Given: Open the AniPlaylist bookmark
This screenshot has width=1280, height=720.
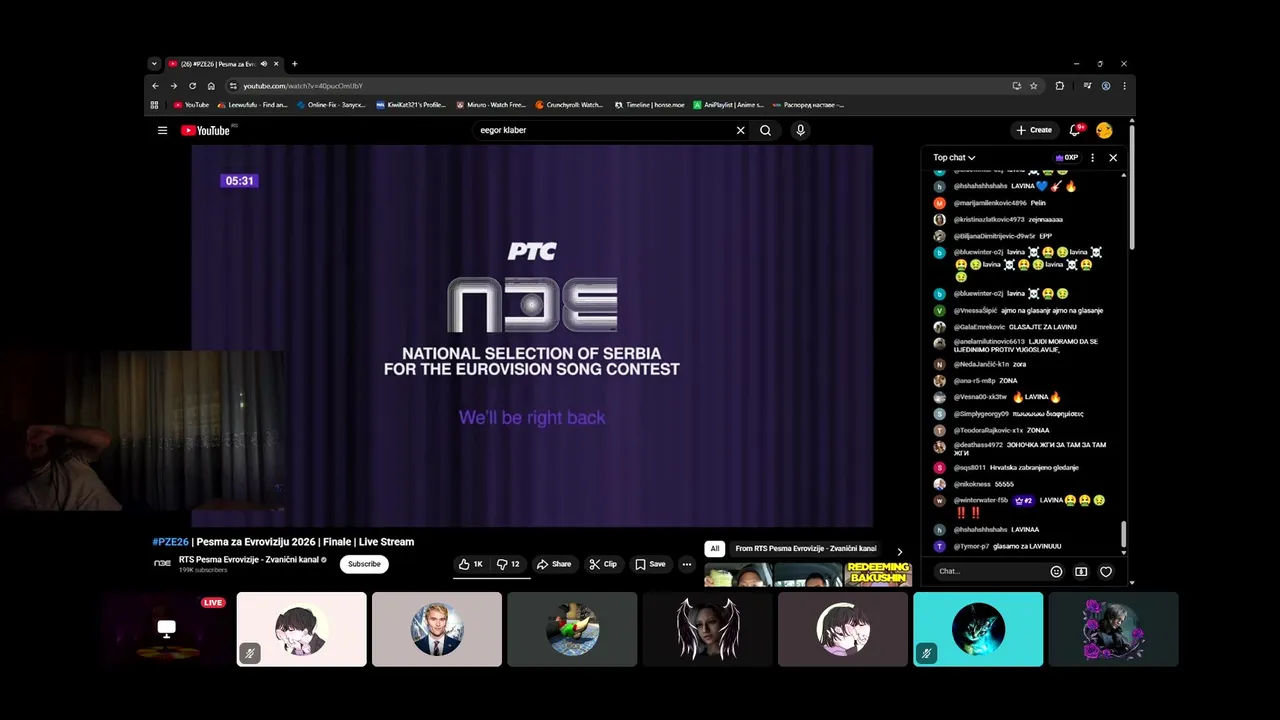Looking at the screenshot, I should (x=728, y=104).
